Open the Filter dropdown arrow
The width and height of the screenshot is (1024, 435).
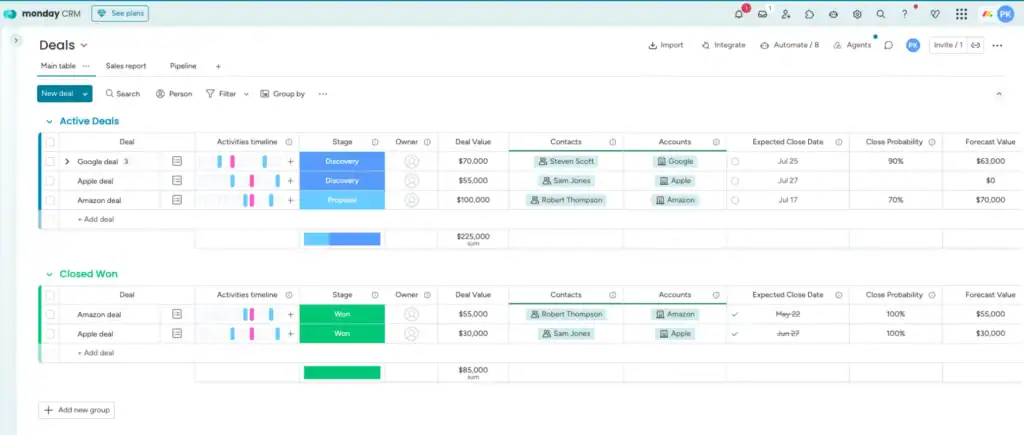246,94
